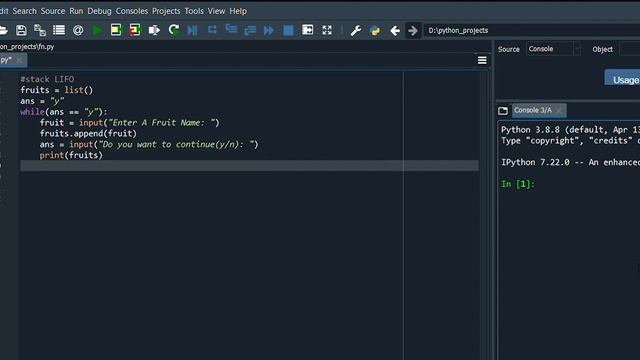Viewport: 640px width, 360px height.
Task: Toggle fullscreen mode icon
Action: tap(327, 30)
